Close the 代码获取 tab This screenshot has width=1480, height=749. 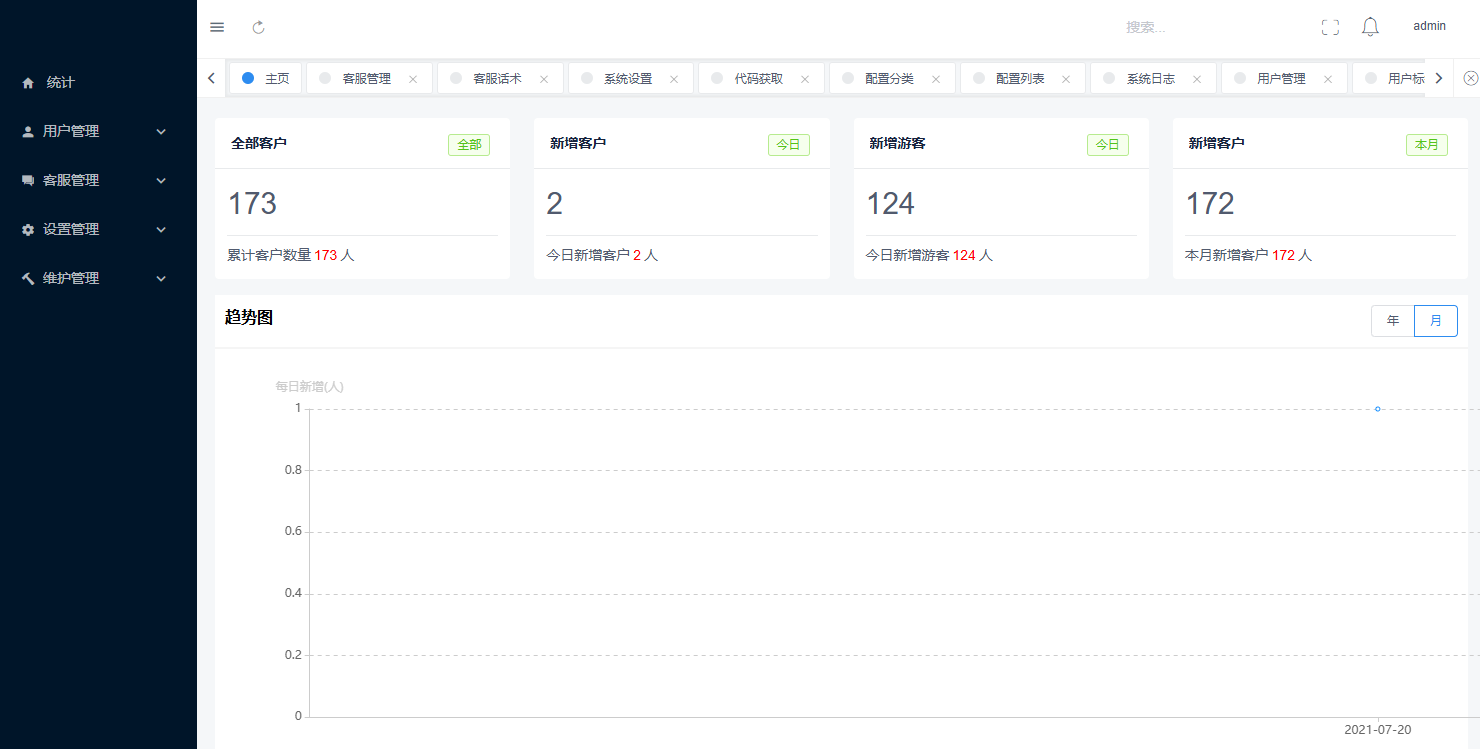(x=805, y=79)
